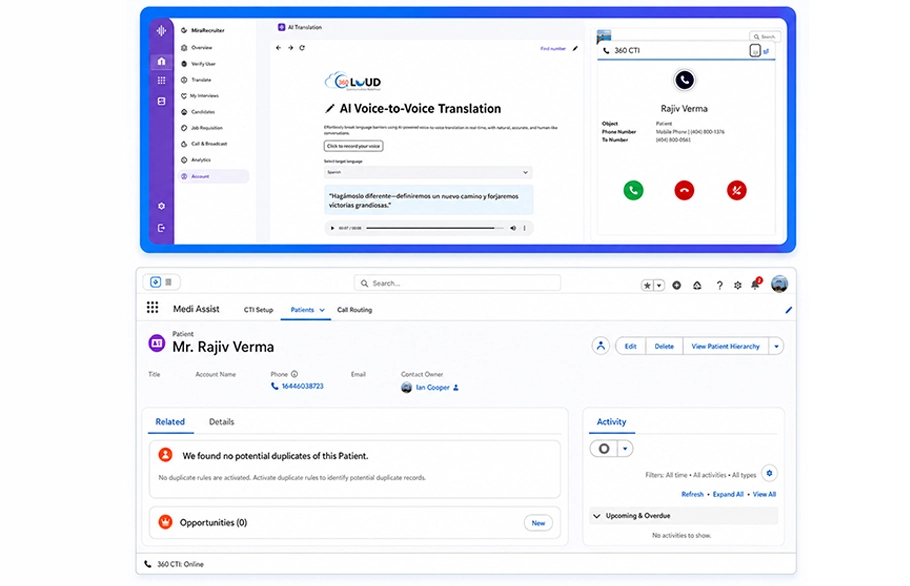
Task: Switch to the Details tab
Action: click(x=221, y=422)
